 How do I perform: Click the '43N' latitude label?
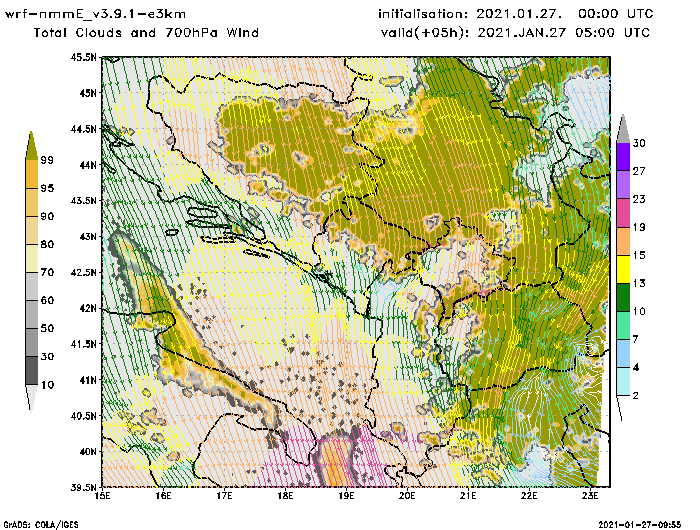[x=88, y=236]
